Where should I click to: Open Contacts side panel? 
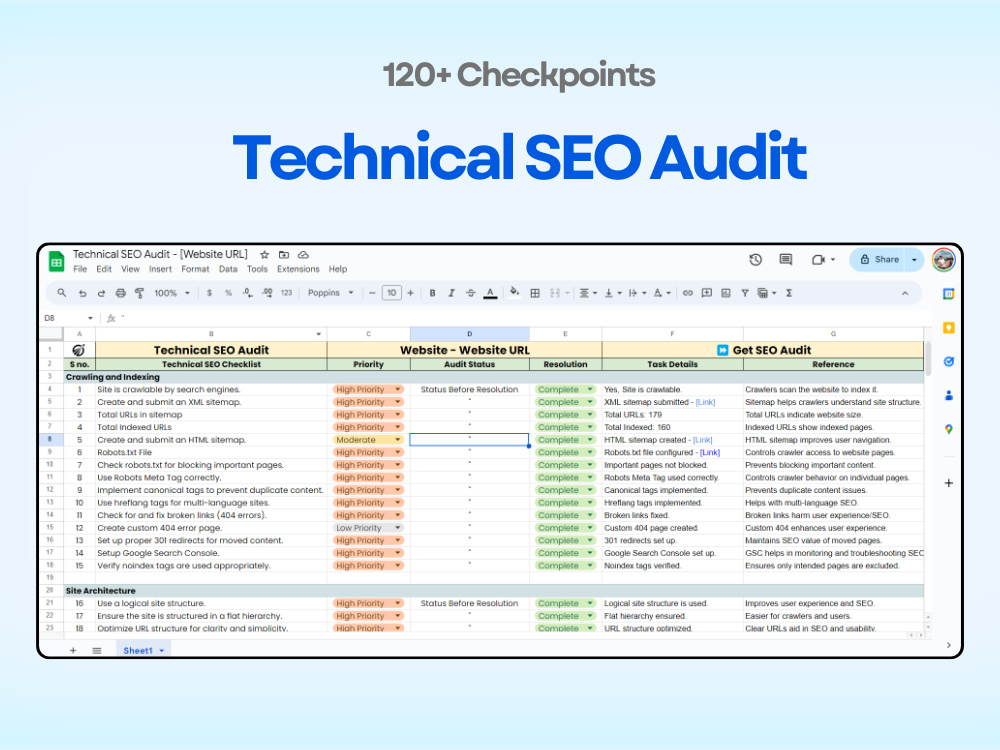[948, 395]
